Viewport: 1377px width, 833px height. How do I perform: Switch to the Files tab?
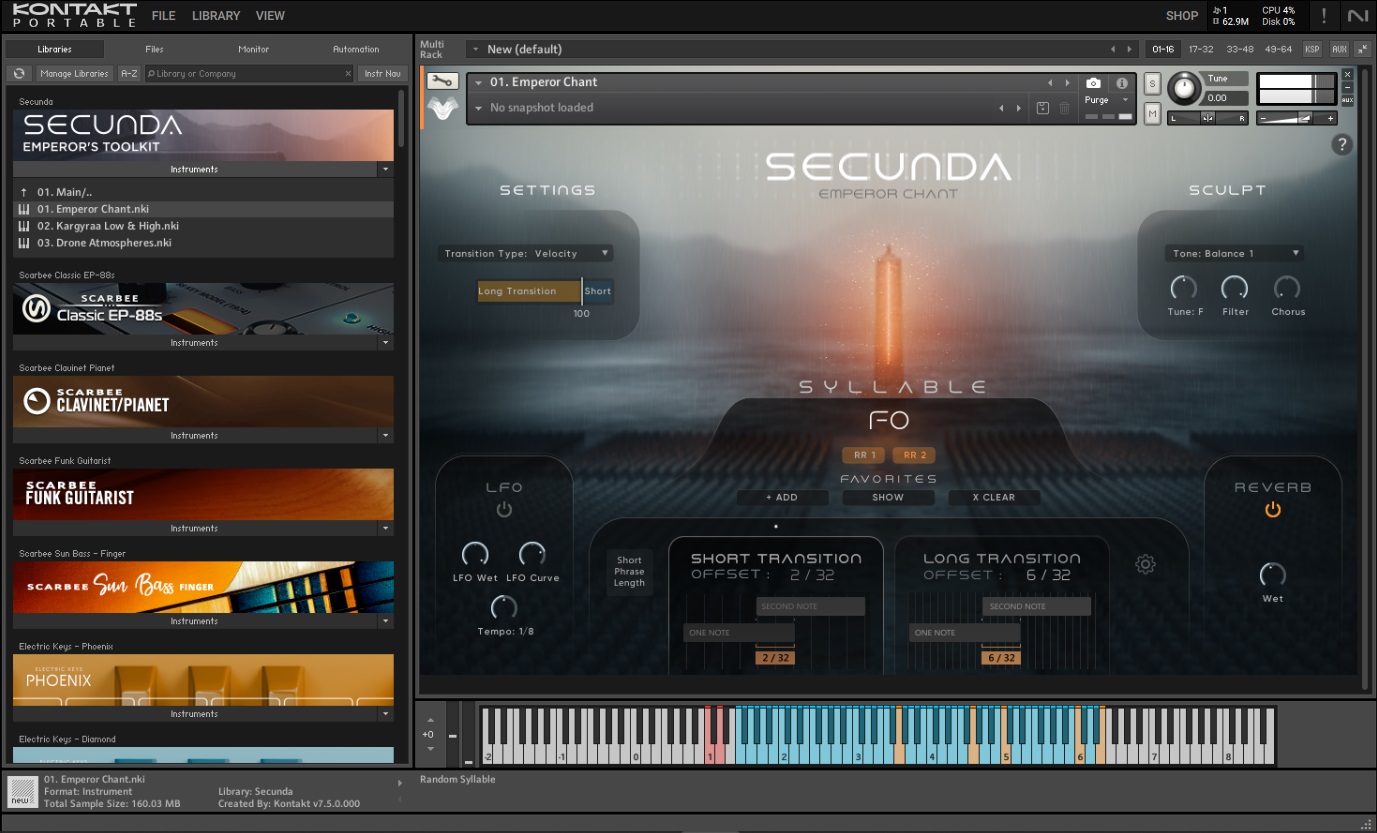(x=154, y=49)
